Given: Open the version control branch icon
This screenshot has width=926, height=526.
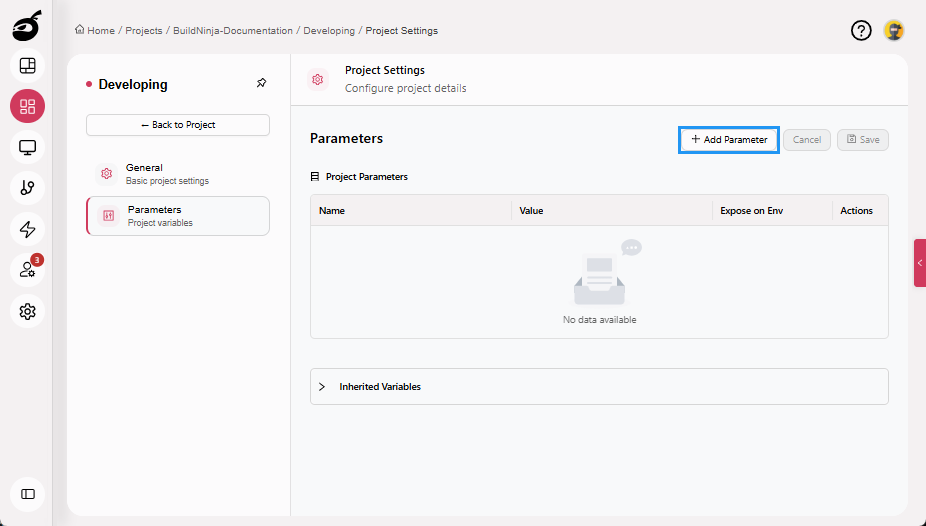Looking at the screenshot, I should 27,188.
